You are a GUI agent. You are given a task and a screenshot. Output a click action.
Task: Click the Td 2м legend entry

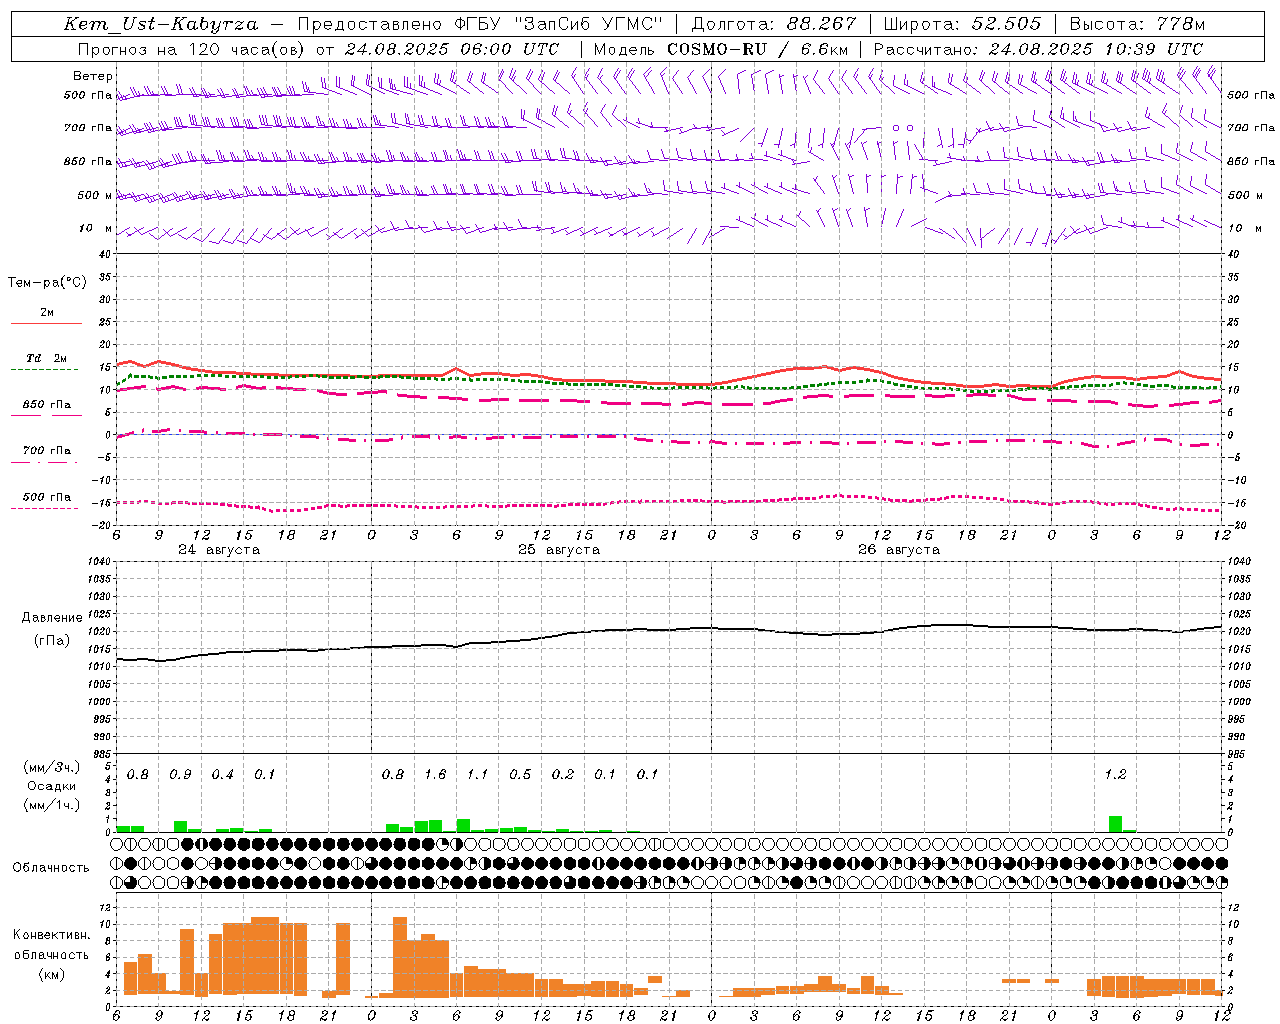[x=47, y=358]
